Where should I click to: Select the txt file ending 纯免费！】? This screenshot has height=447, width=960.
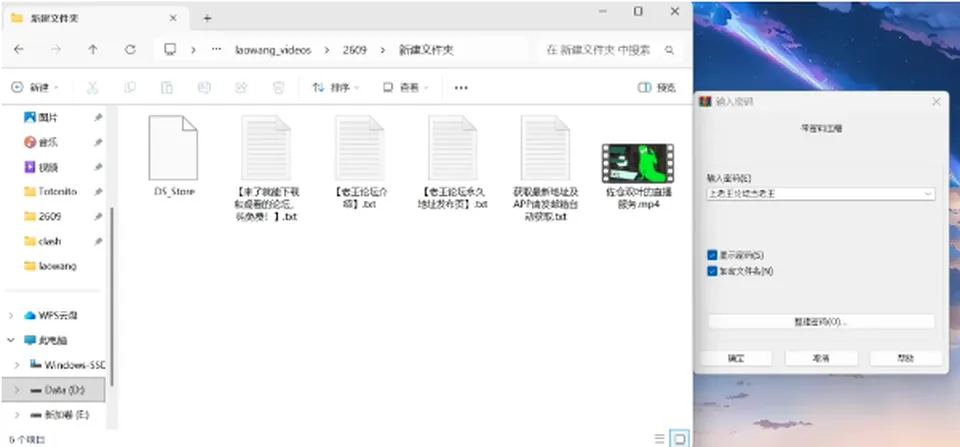pos(266,167)
